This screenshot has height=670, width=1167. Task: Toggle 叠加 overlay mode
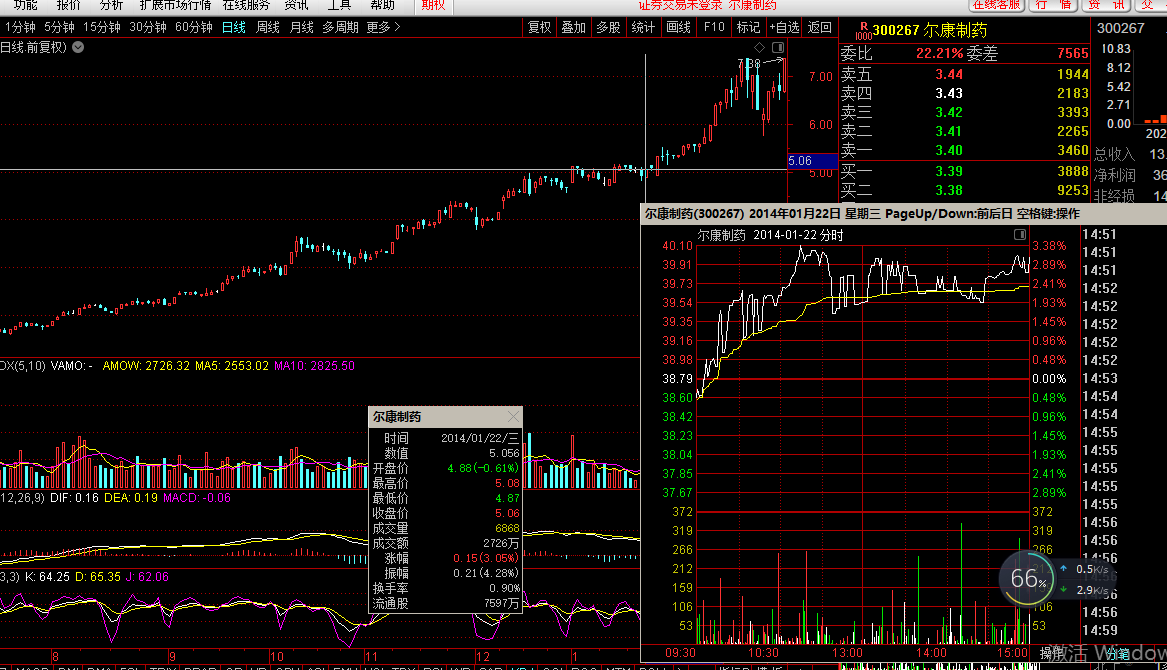[573, 28]
